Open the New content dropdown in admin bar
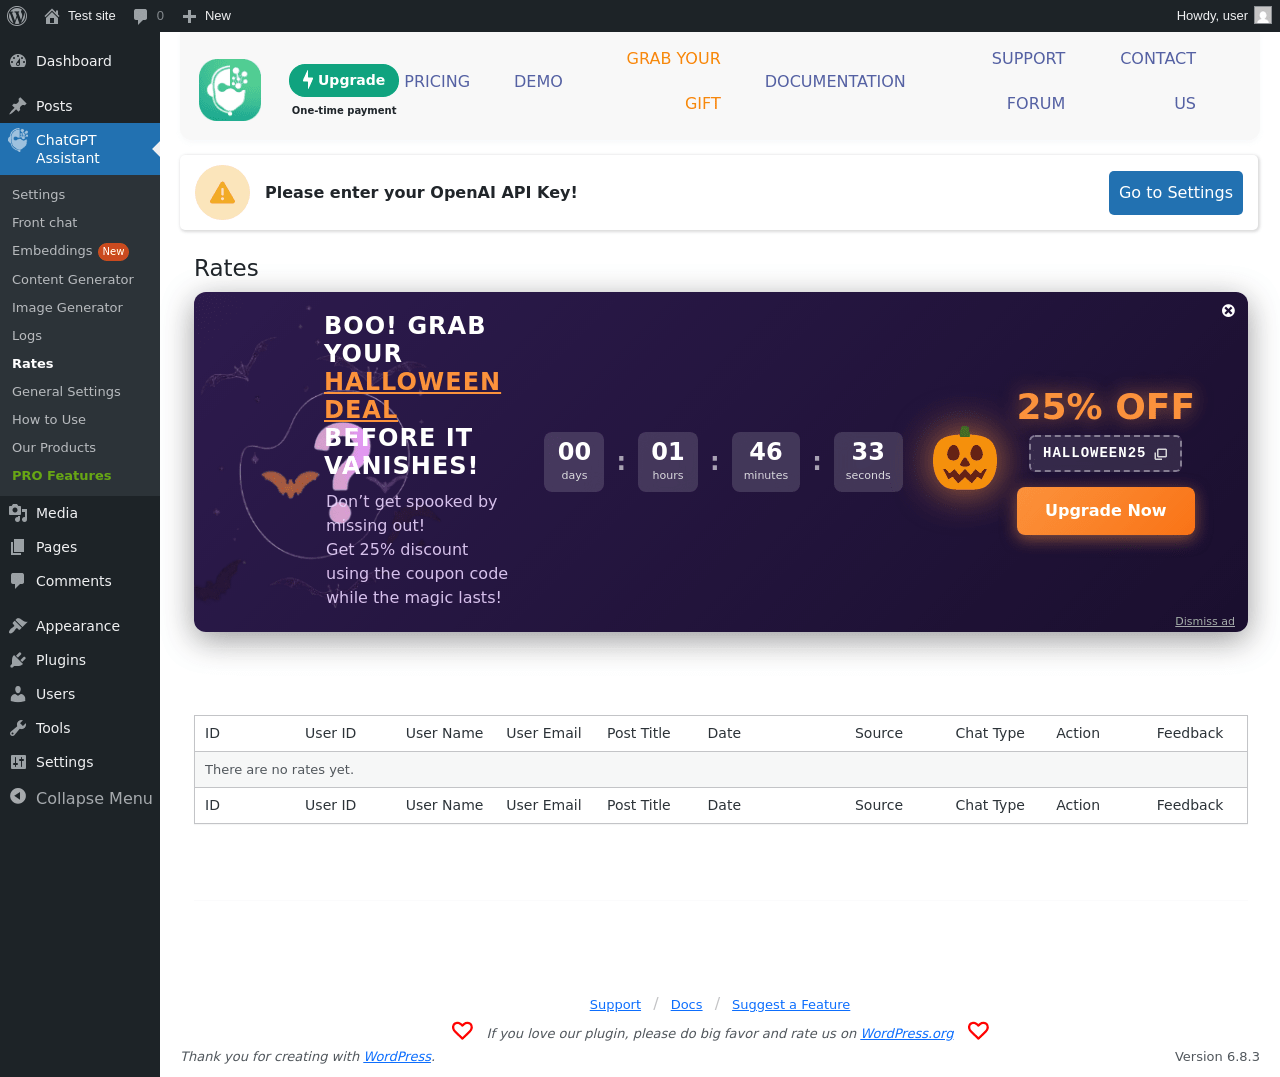This screenshot has width=1280, height=1077. click(x=207, y=16)
